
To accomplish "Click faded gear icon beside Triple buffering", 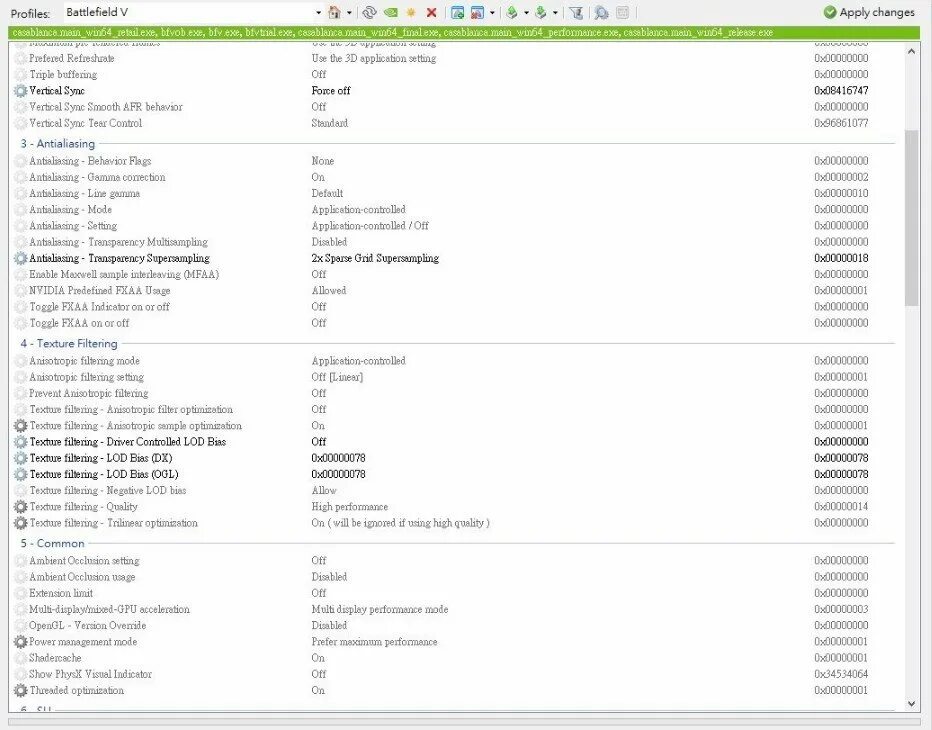I will [21, 74].
